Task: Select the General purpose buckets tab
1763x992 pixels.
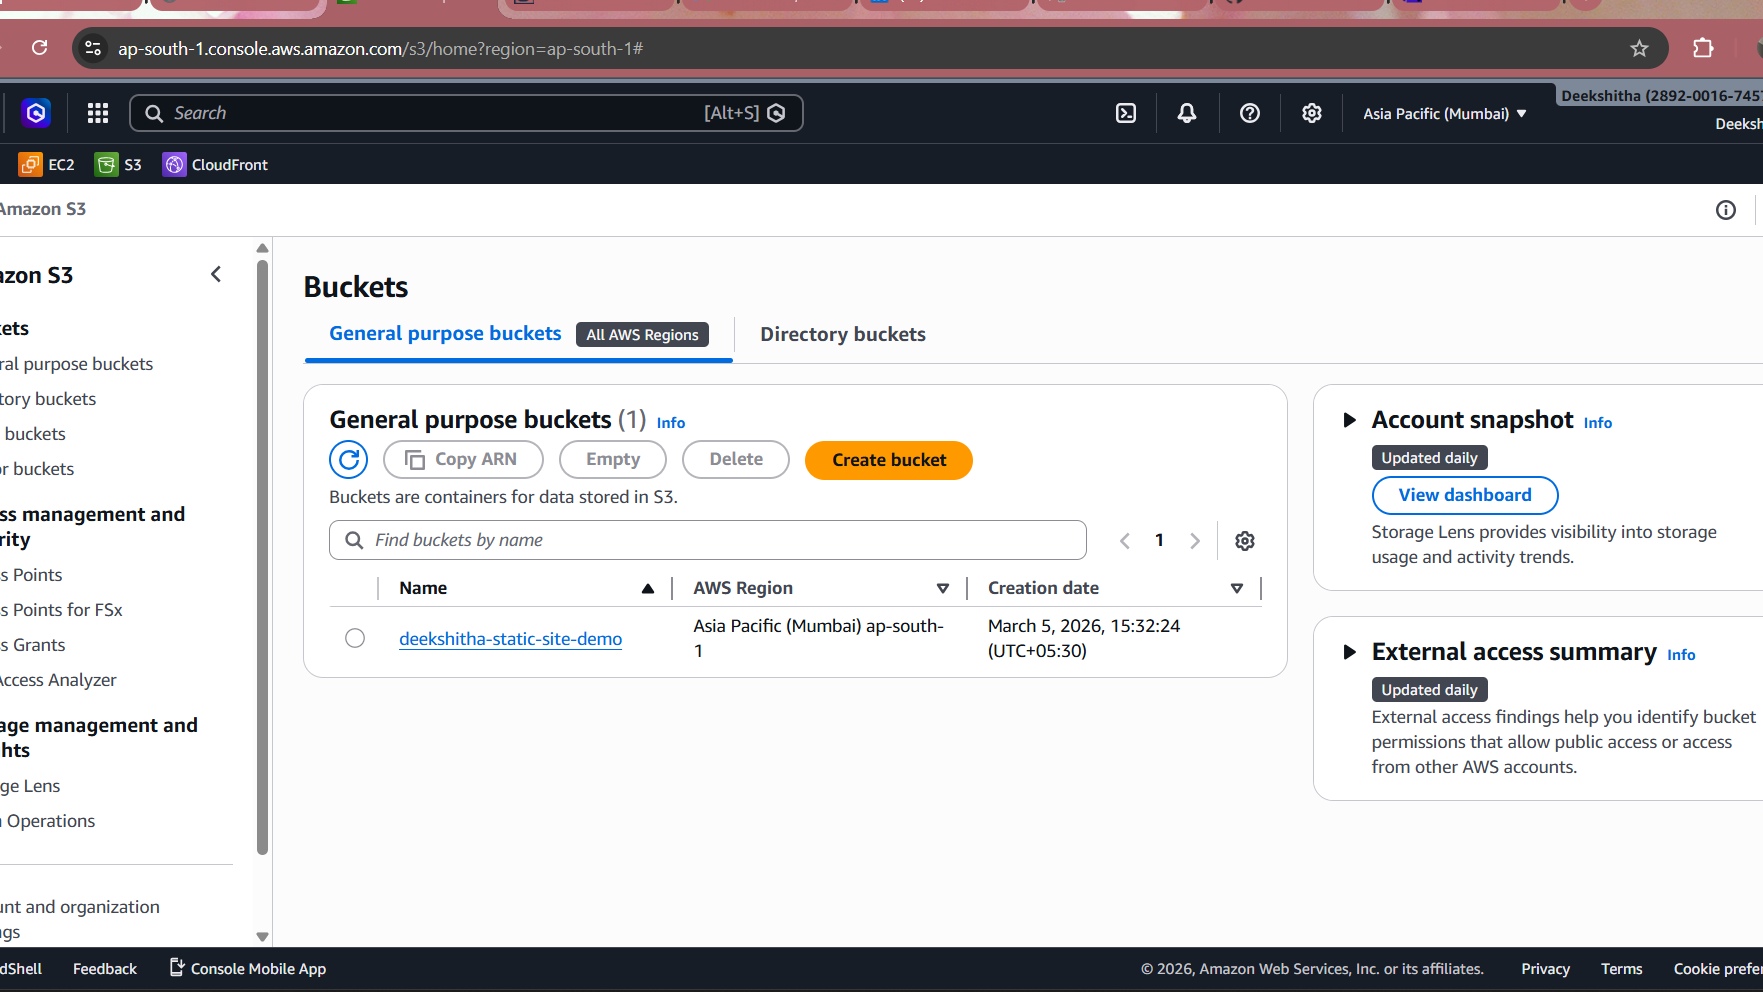Action: pos(445,334)
